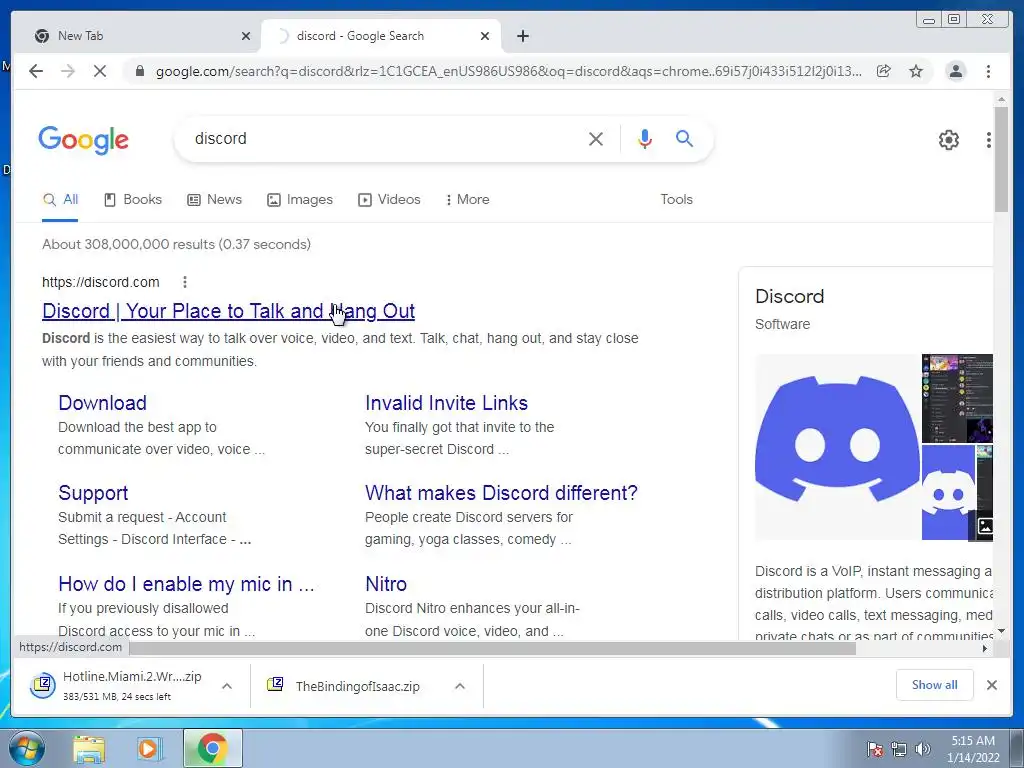The height and width of the screenshot is (768, 1024).
Task: Open the Nitro sitelink
Action: [386, 584]
